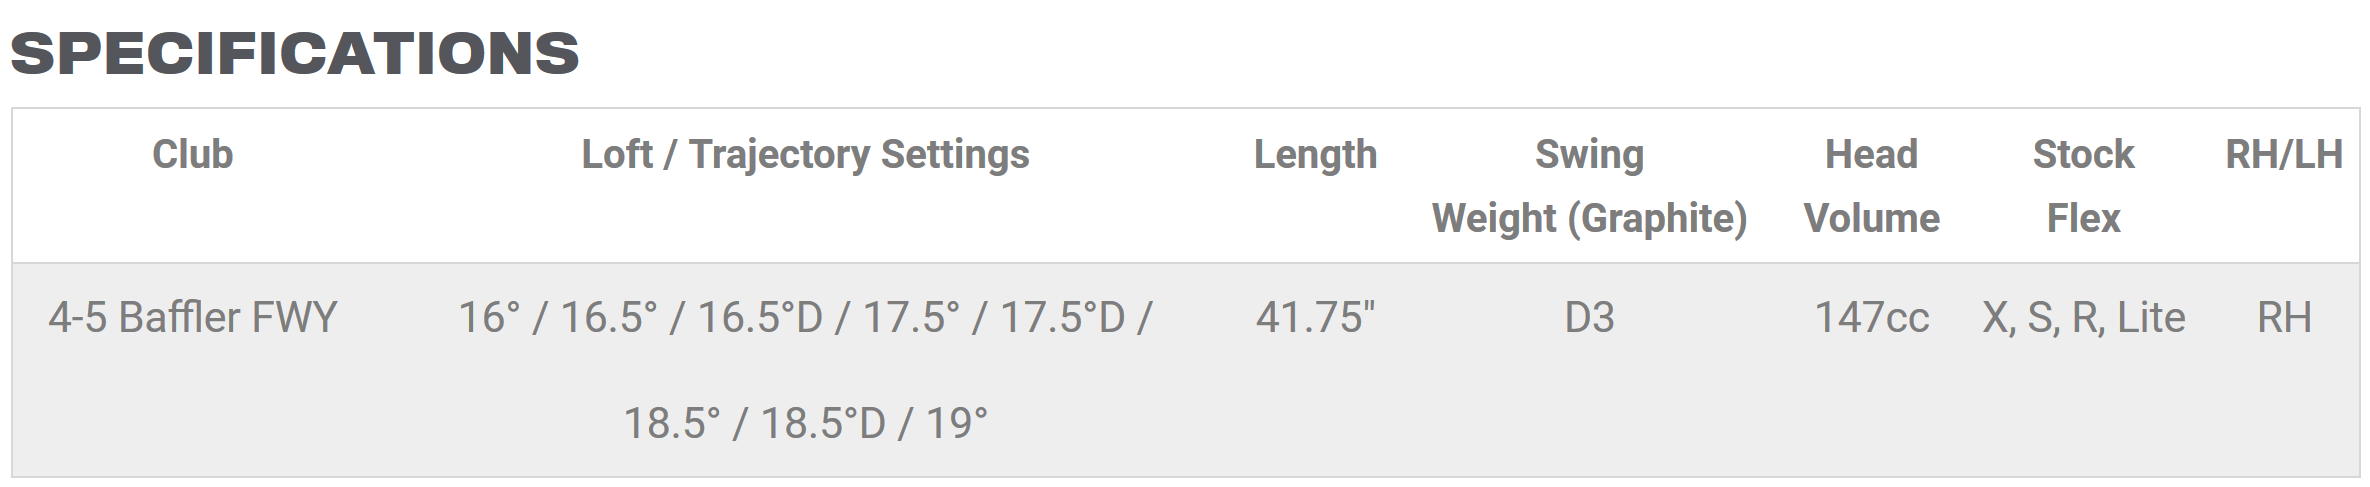Select the first line of loft settings
The width and height of the screenshot is (2370, 487).
[x=805, y=318]
